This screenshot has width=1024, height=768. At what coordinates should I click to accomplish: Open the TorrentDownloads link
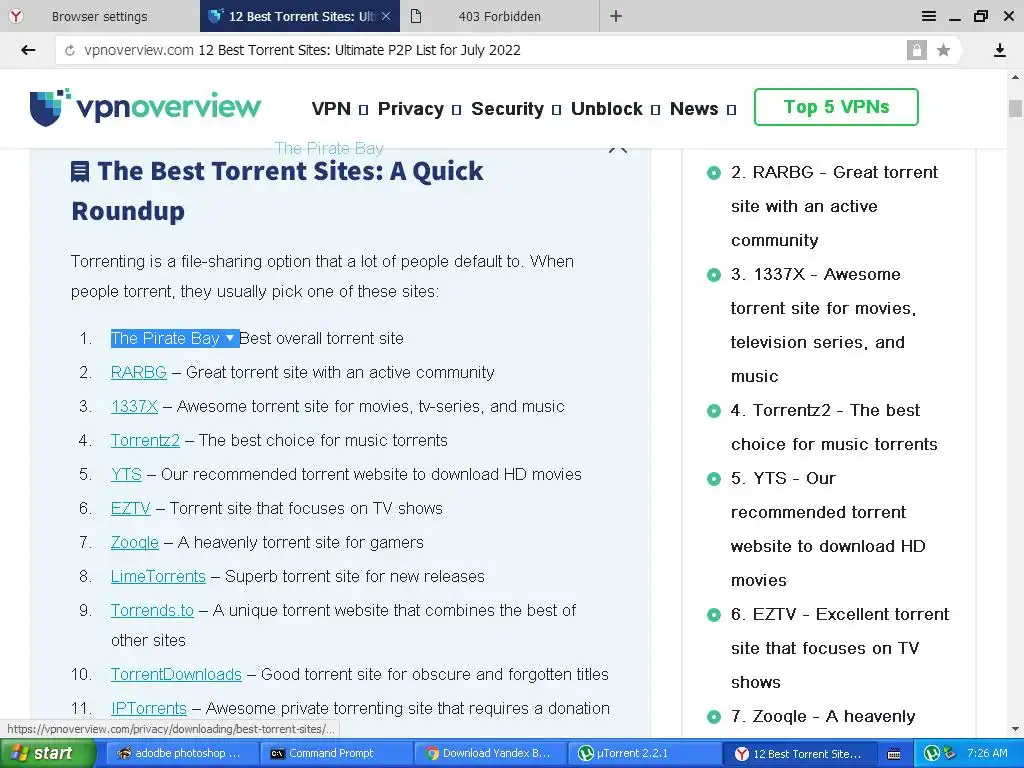(x=176, y=674)
